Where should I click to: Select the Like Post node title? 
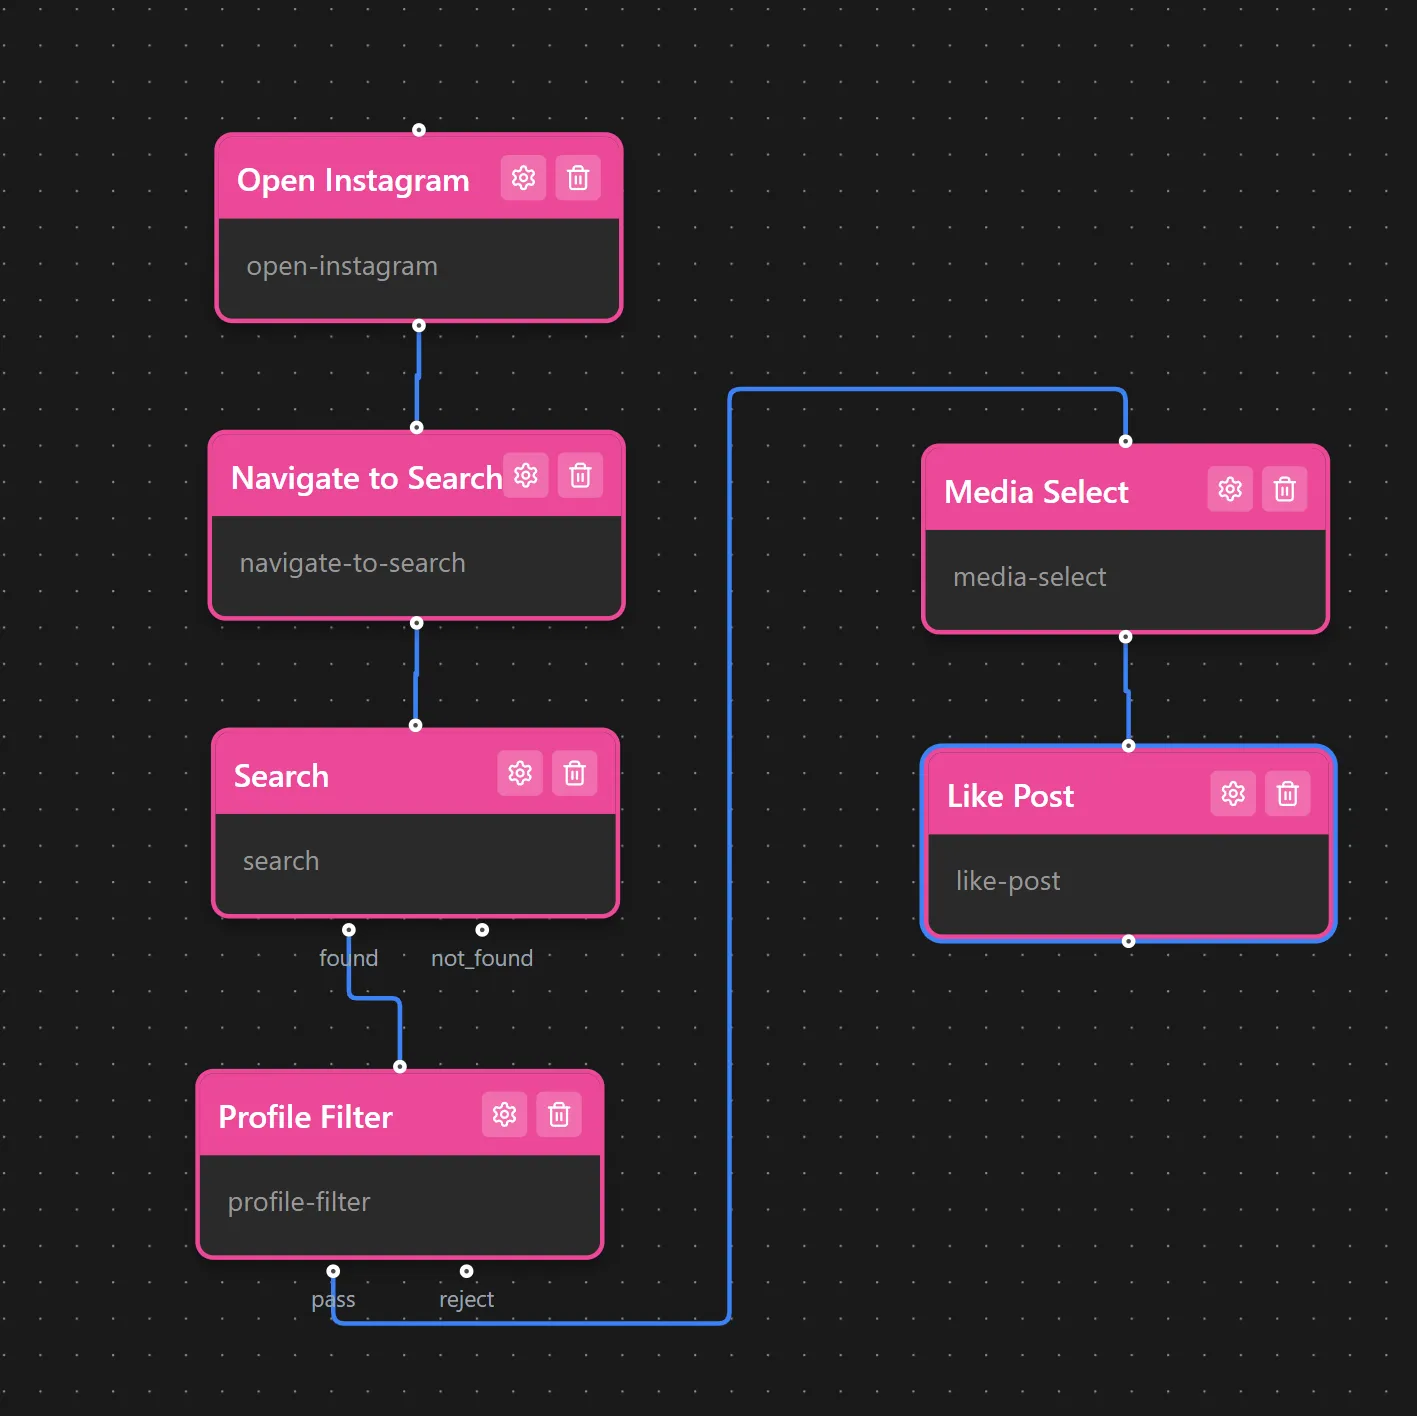click(1010, 796)
